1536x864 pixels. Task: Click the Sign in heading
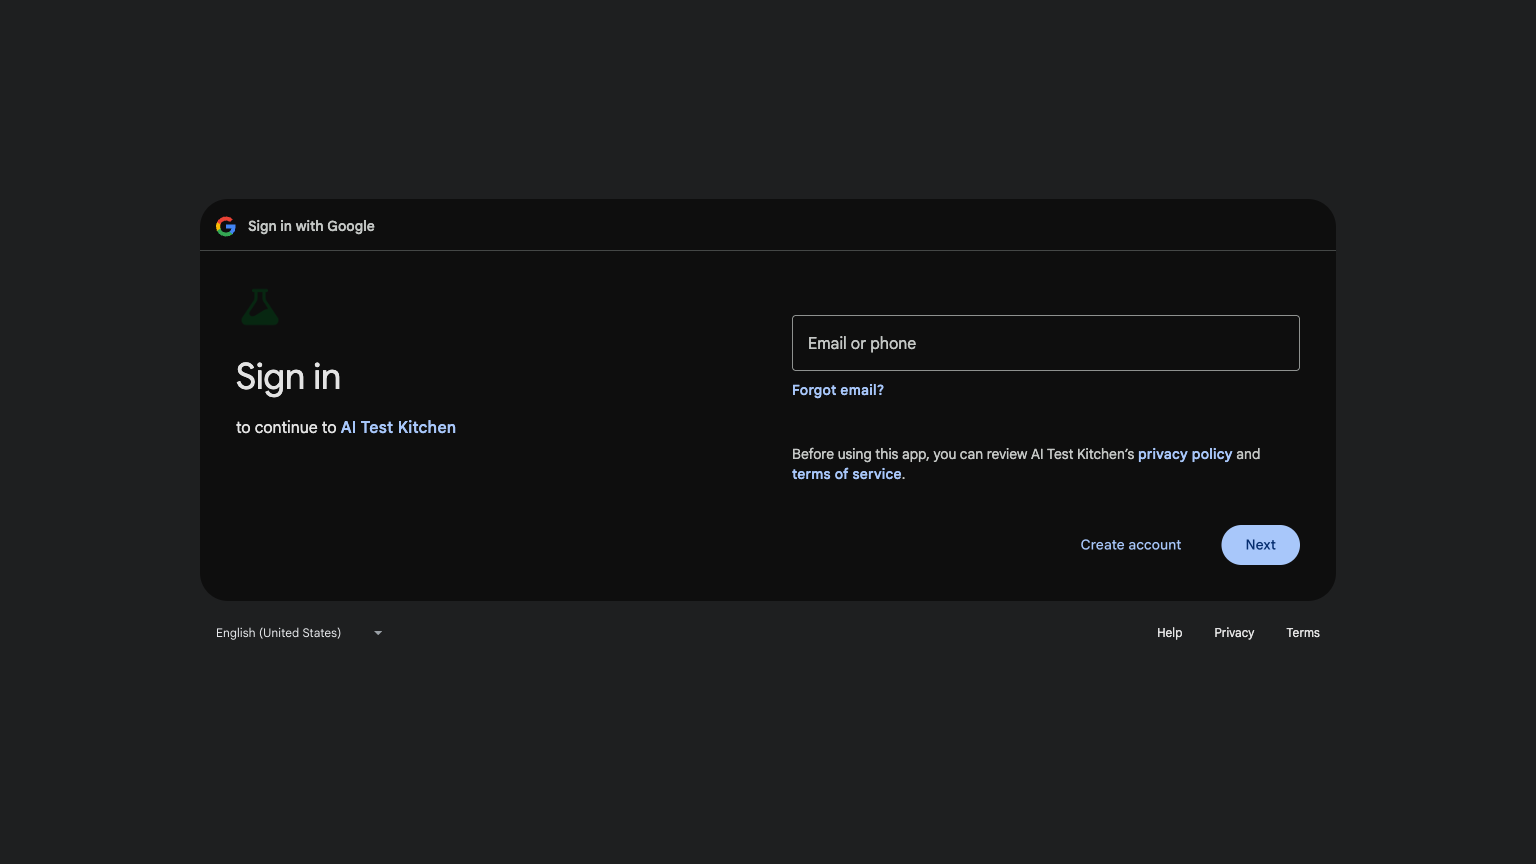(x=288, y=377)
